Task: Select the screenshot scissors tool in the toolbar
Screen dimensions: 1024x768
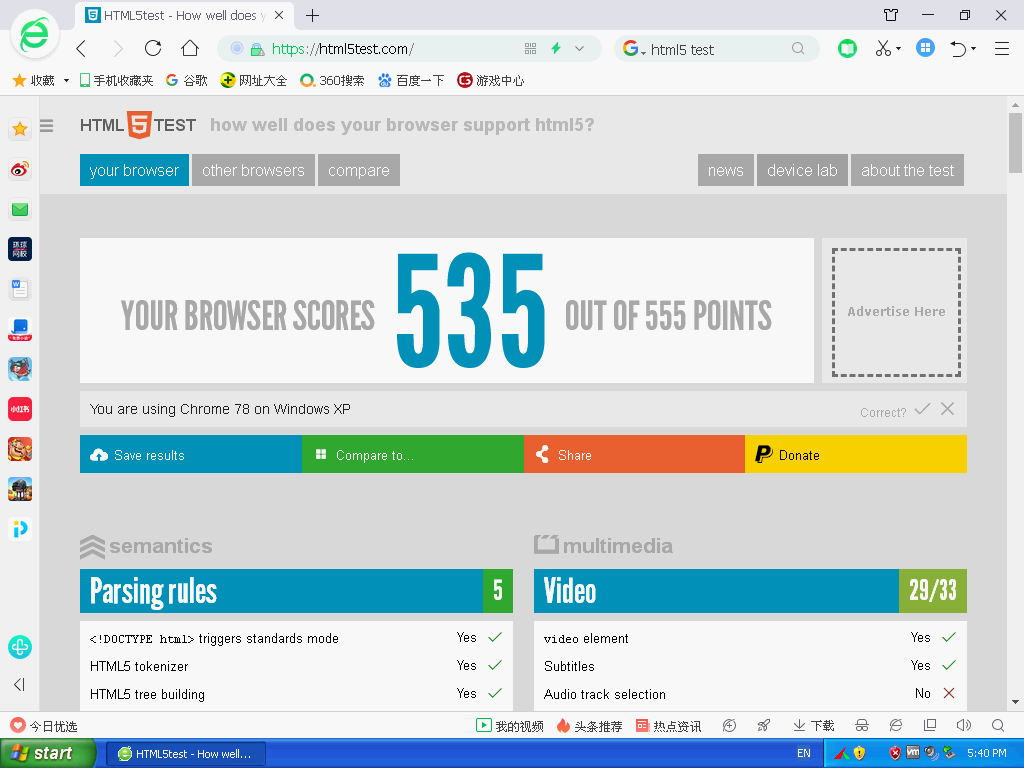Action: [884, 48]
